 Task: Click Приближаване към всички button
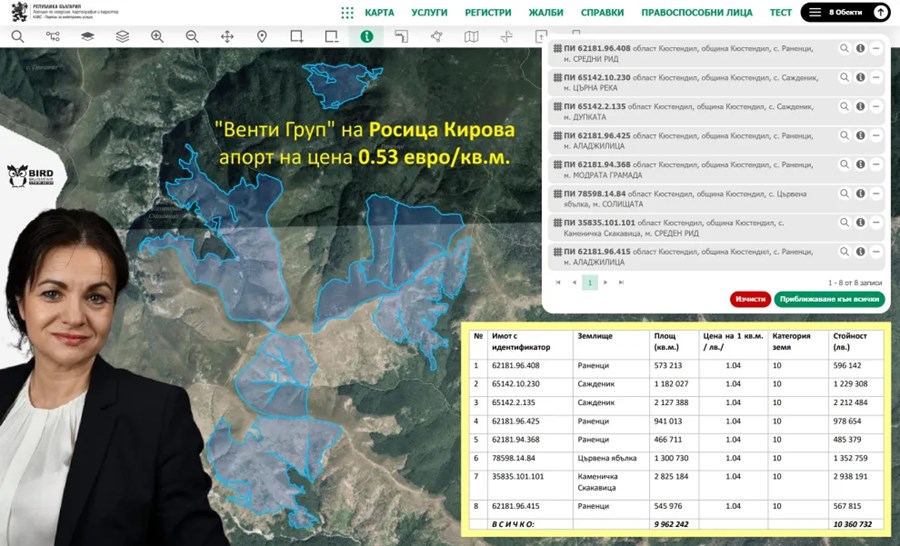tap(829, 299)
